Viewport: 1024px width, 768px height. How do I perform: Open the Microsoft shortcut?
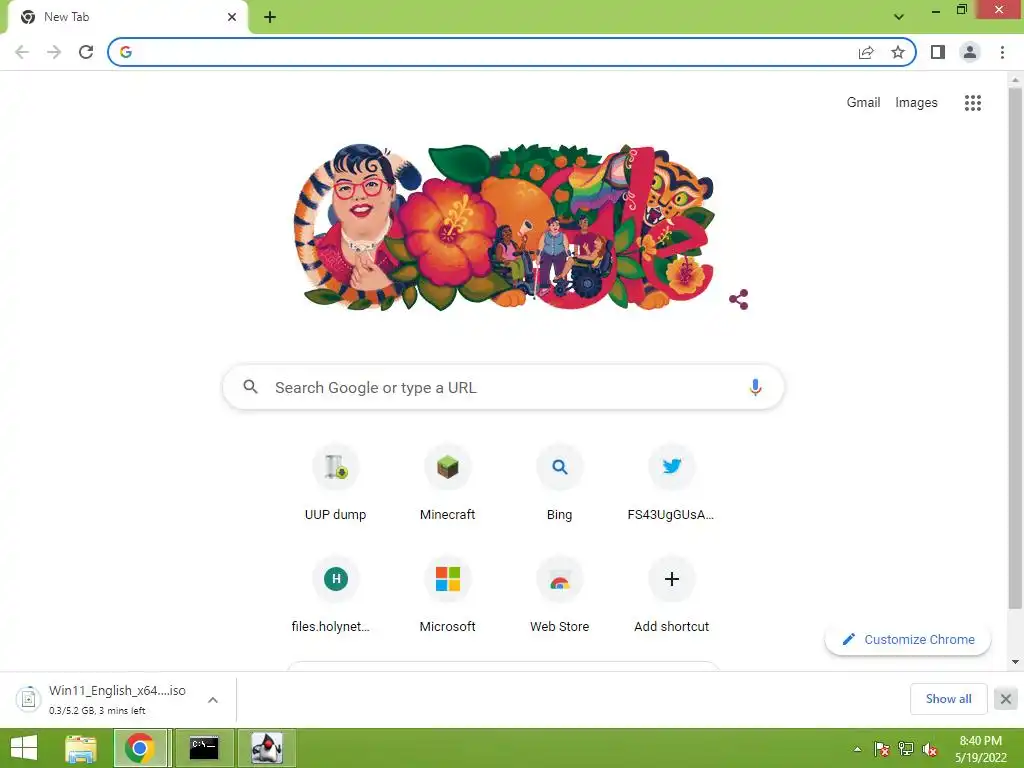447,594
